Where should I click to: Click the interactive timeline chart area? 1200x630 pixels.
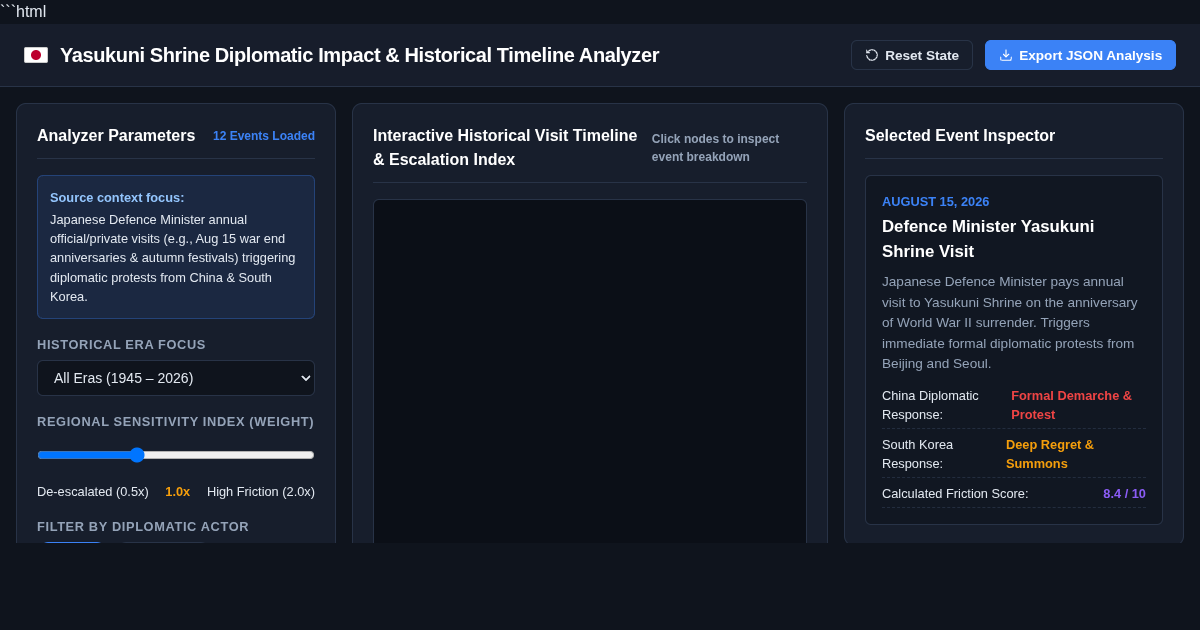590,371
